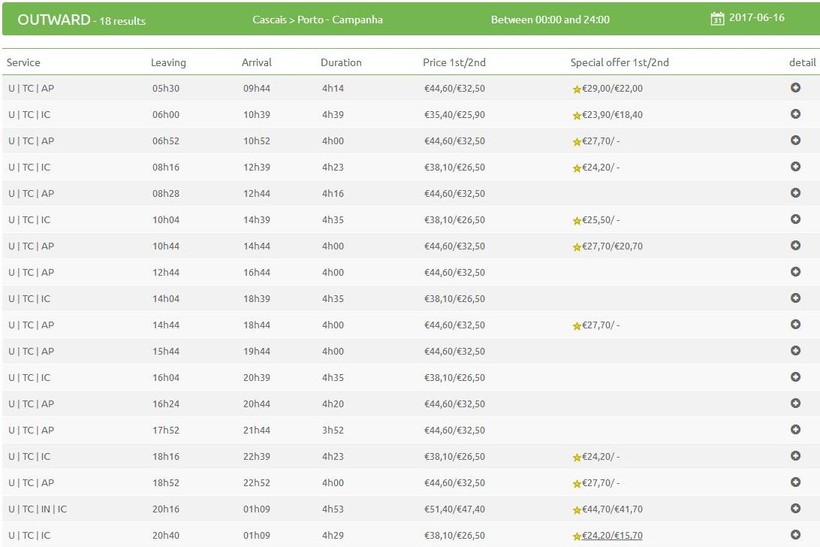Click the star icon on €29,00/€22,00 offer
Screen dimensions: 820x547
coord(577,89)
